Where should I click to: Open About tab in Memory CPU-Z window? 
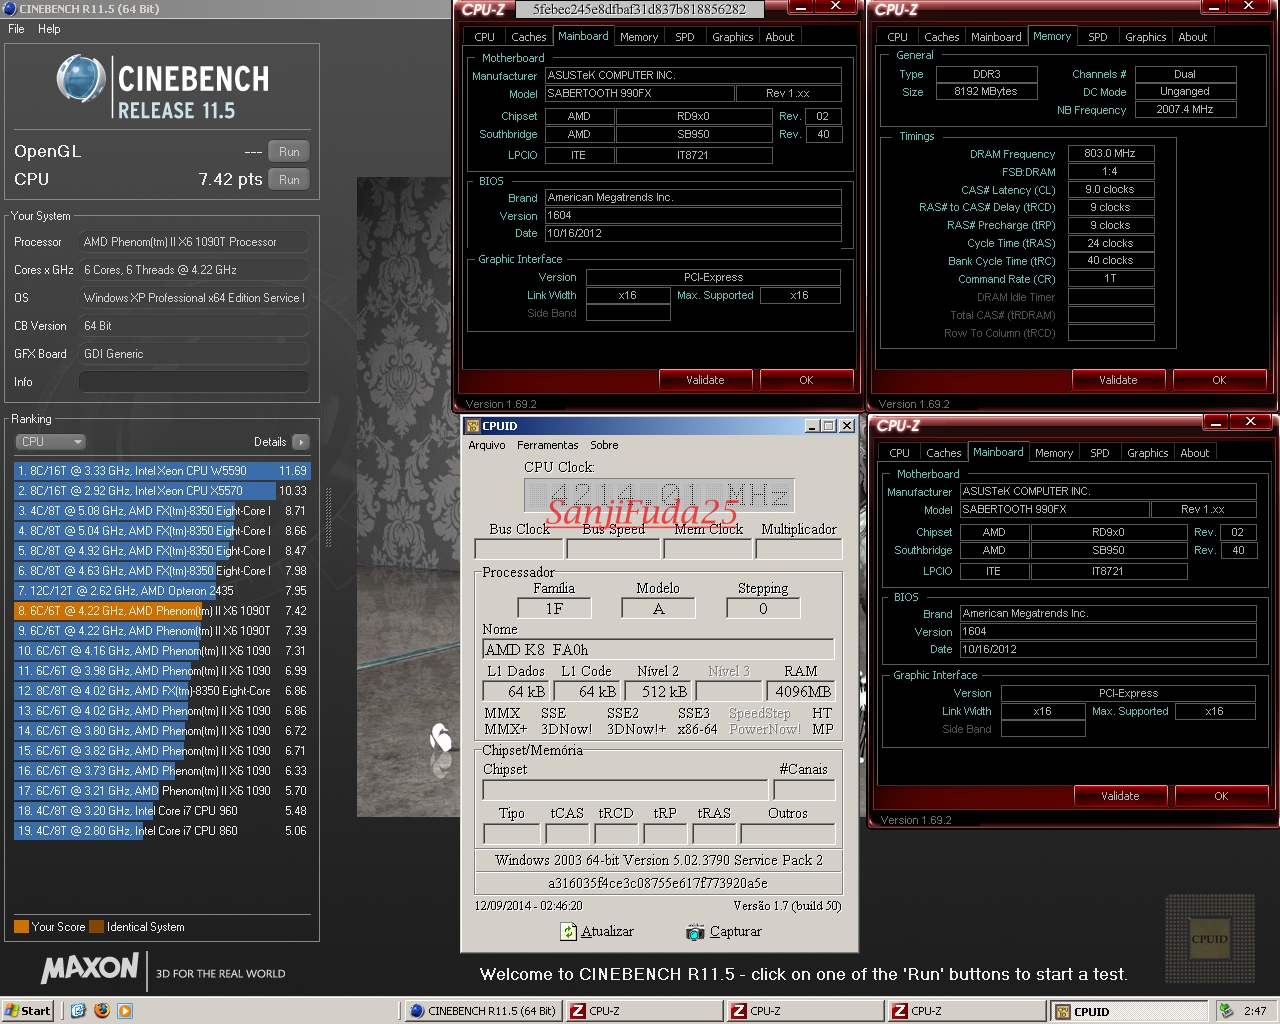coord(1193,37)
